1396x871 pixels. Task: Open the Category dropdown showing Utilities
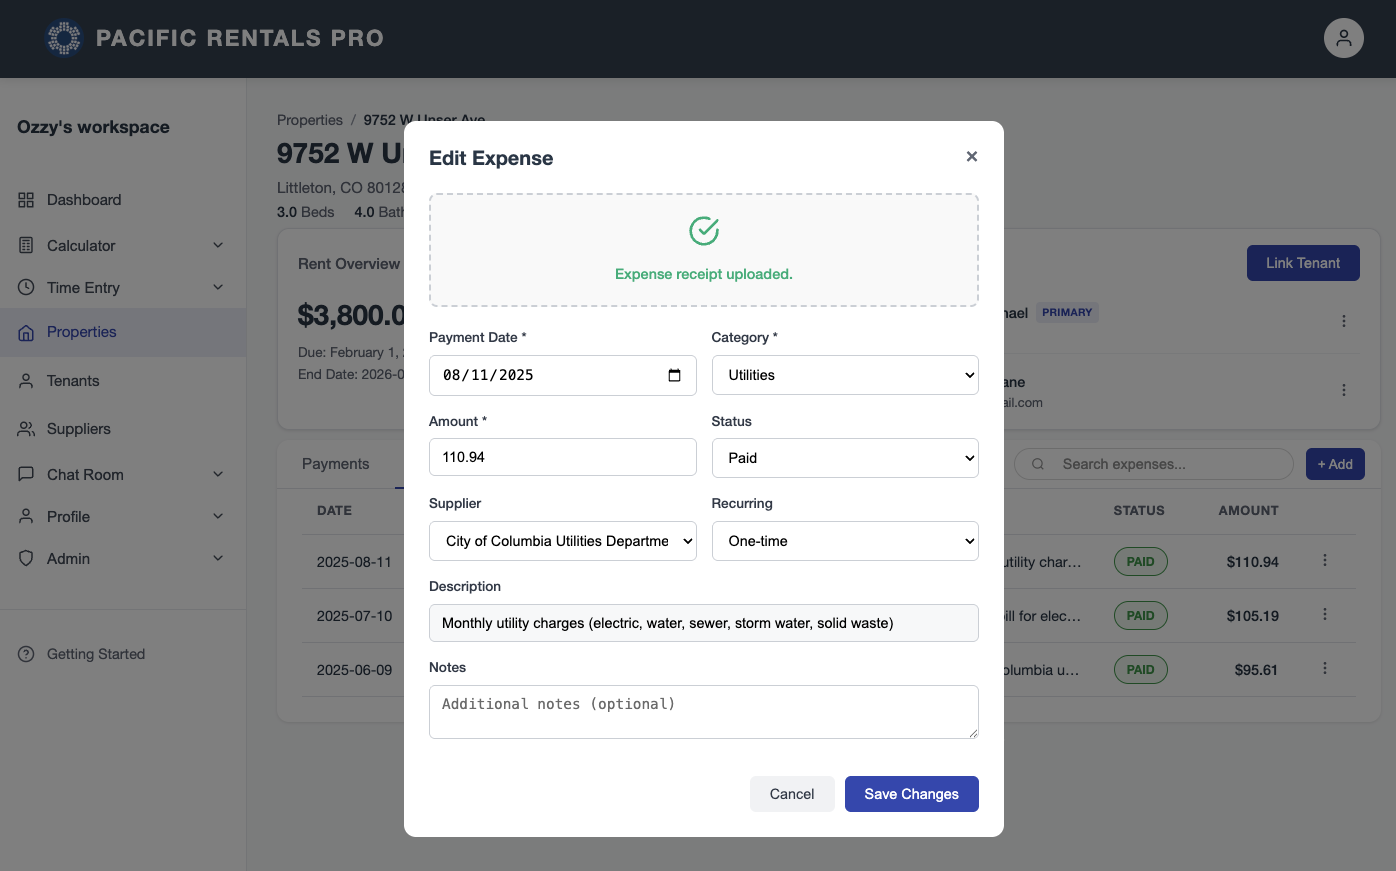click(844, 374)
